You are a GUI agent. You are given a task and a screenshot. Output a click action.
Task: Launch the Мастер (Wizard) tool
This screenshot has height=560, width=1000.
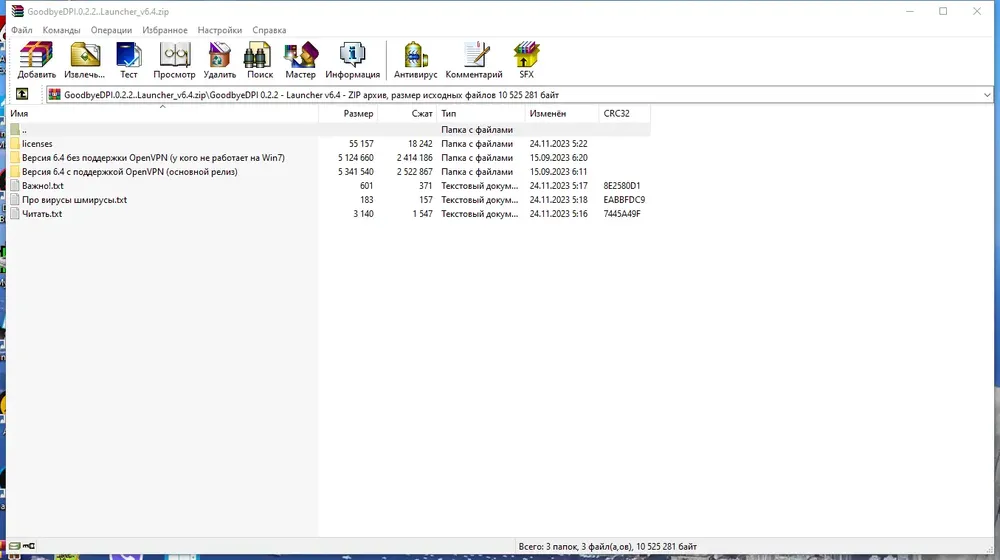[300, 60]
